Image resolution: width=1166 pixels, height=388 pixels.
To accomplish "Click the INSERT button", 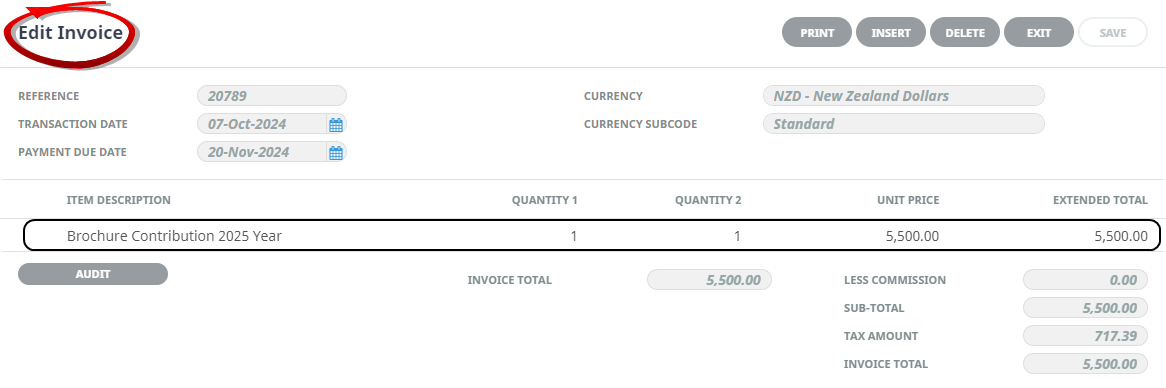I will click(x=891, y=33).
